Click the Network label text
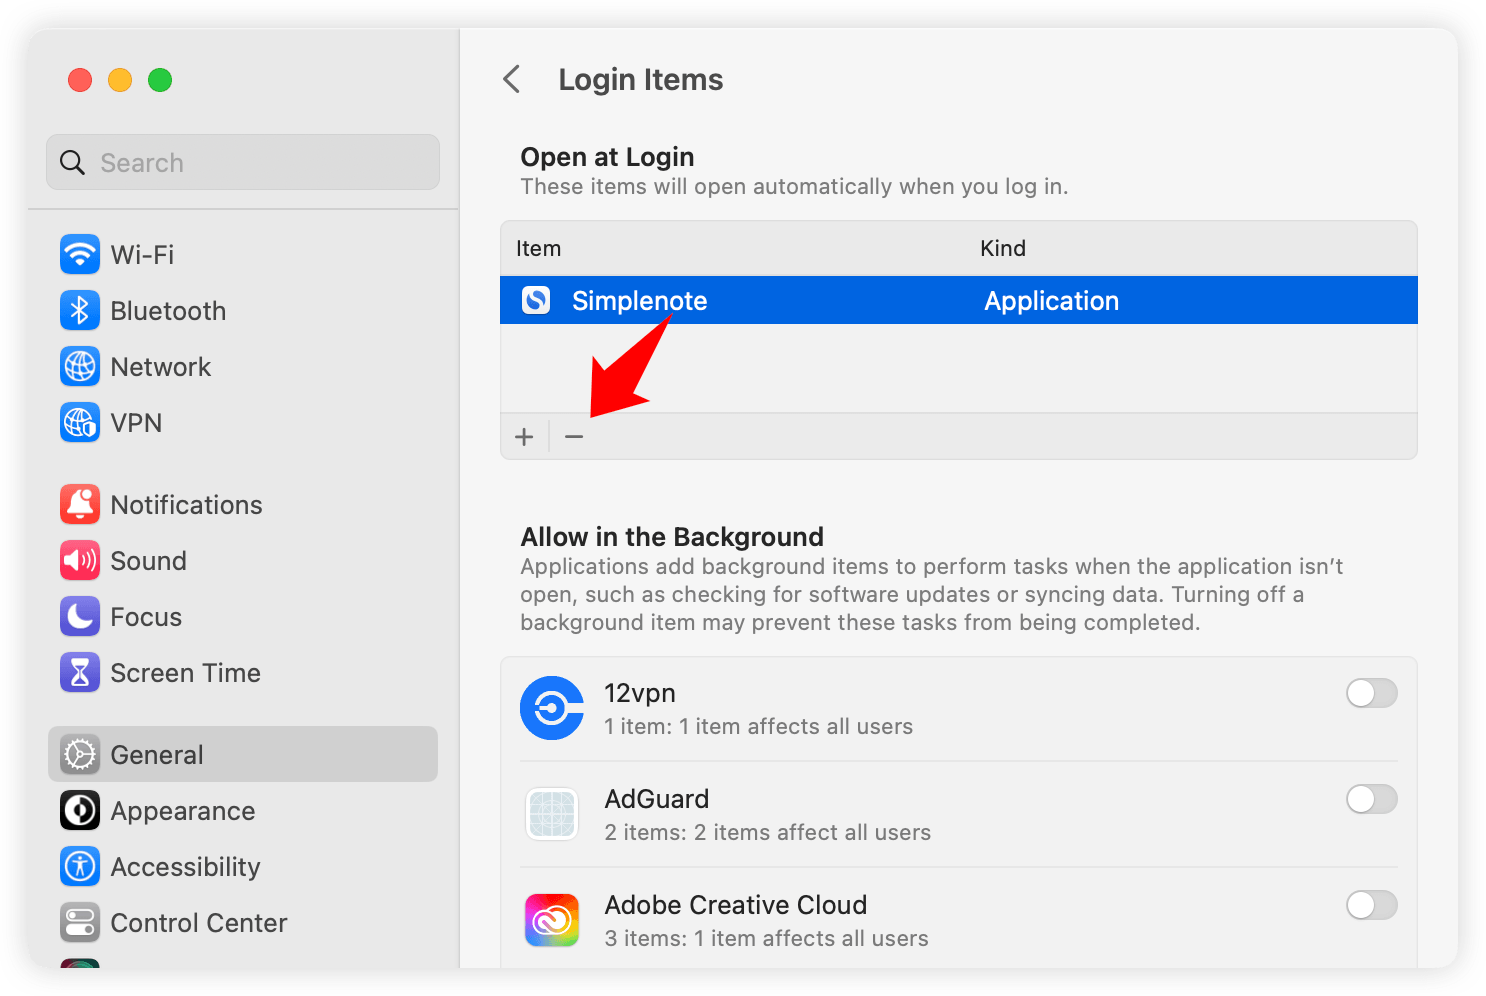Viewport: 1486px width, 996px height. tap(161, 367)
